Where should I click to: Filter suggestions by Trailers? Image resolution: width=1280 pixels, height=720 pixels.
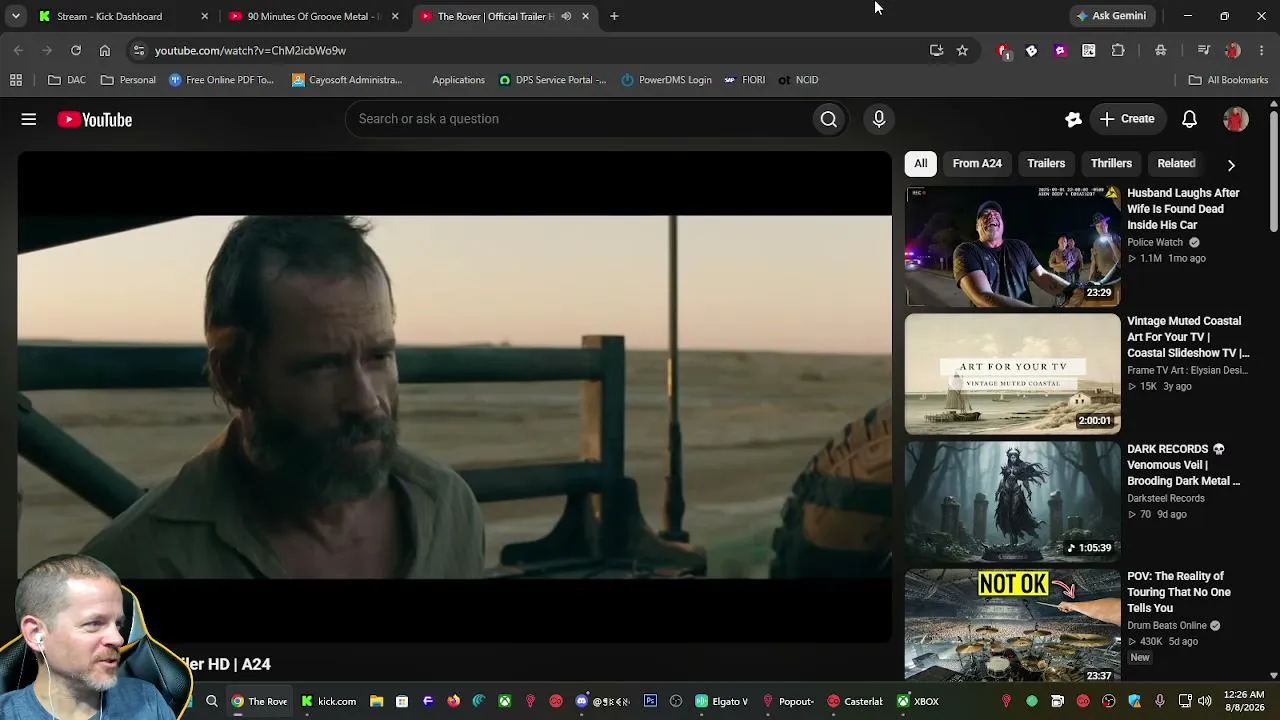pyautogui.click(x=1046, y=164)
